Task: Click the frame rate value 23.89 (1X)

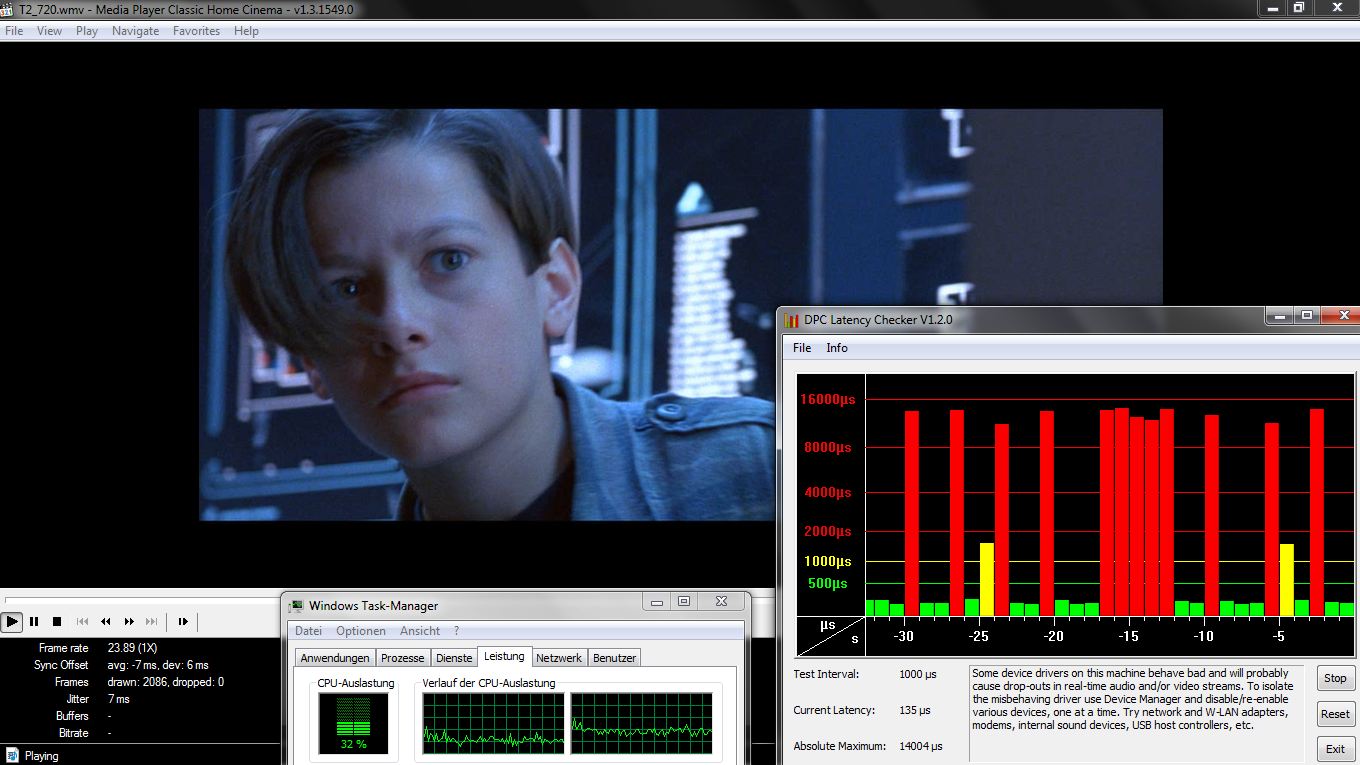Action: 132,648
